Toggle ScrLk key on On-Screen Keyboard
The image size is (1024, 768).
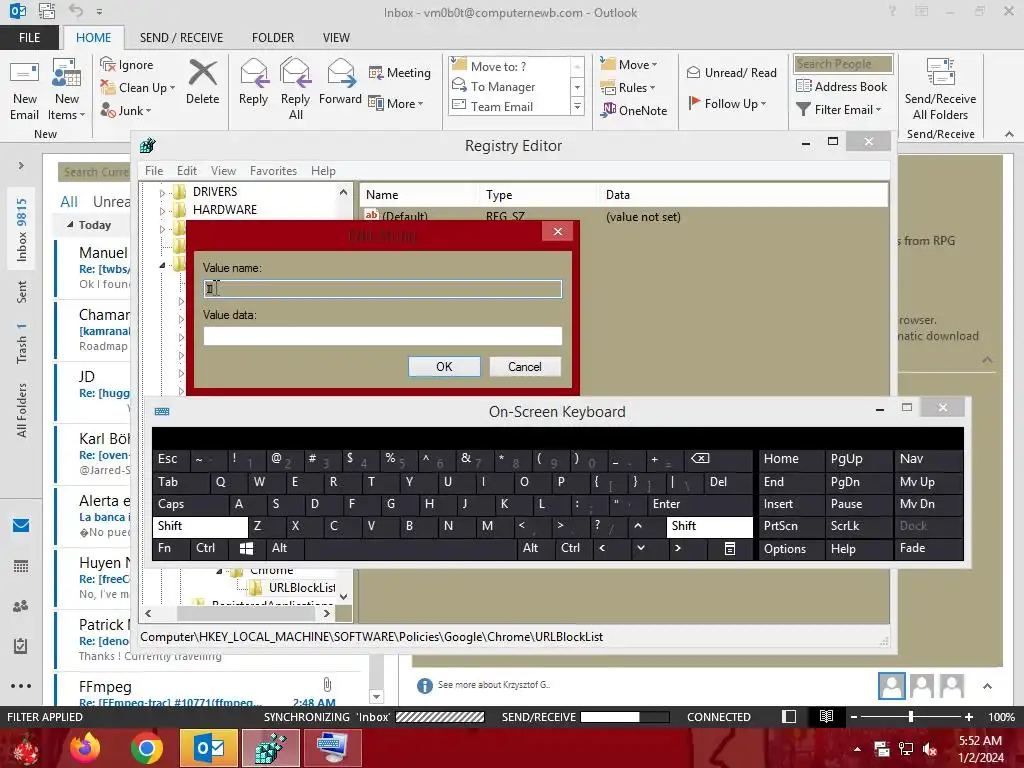click(x=857, y=526)
